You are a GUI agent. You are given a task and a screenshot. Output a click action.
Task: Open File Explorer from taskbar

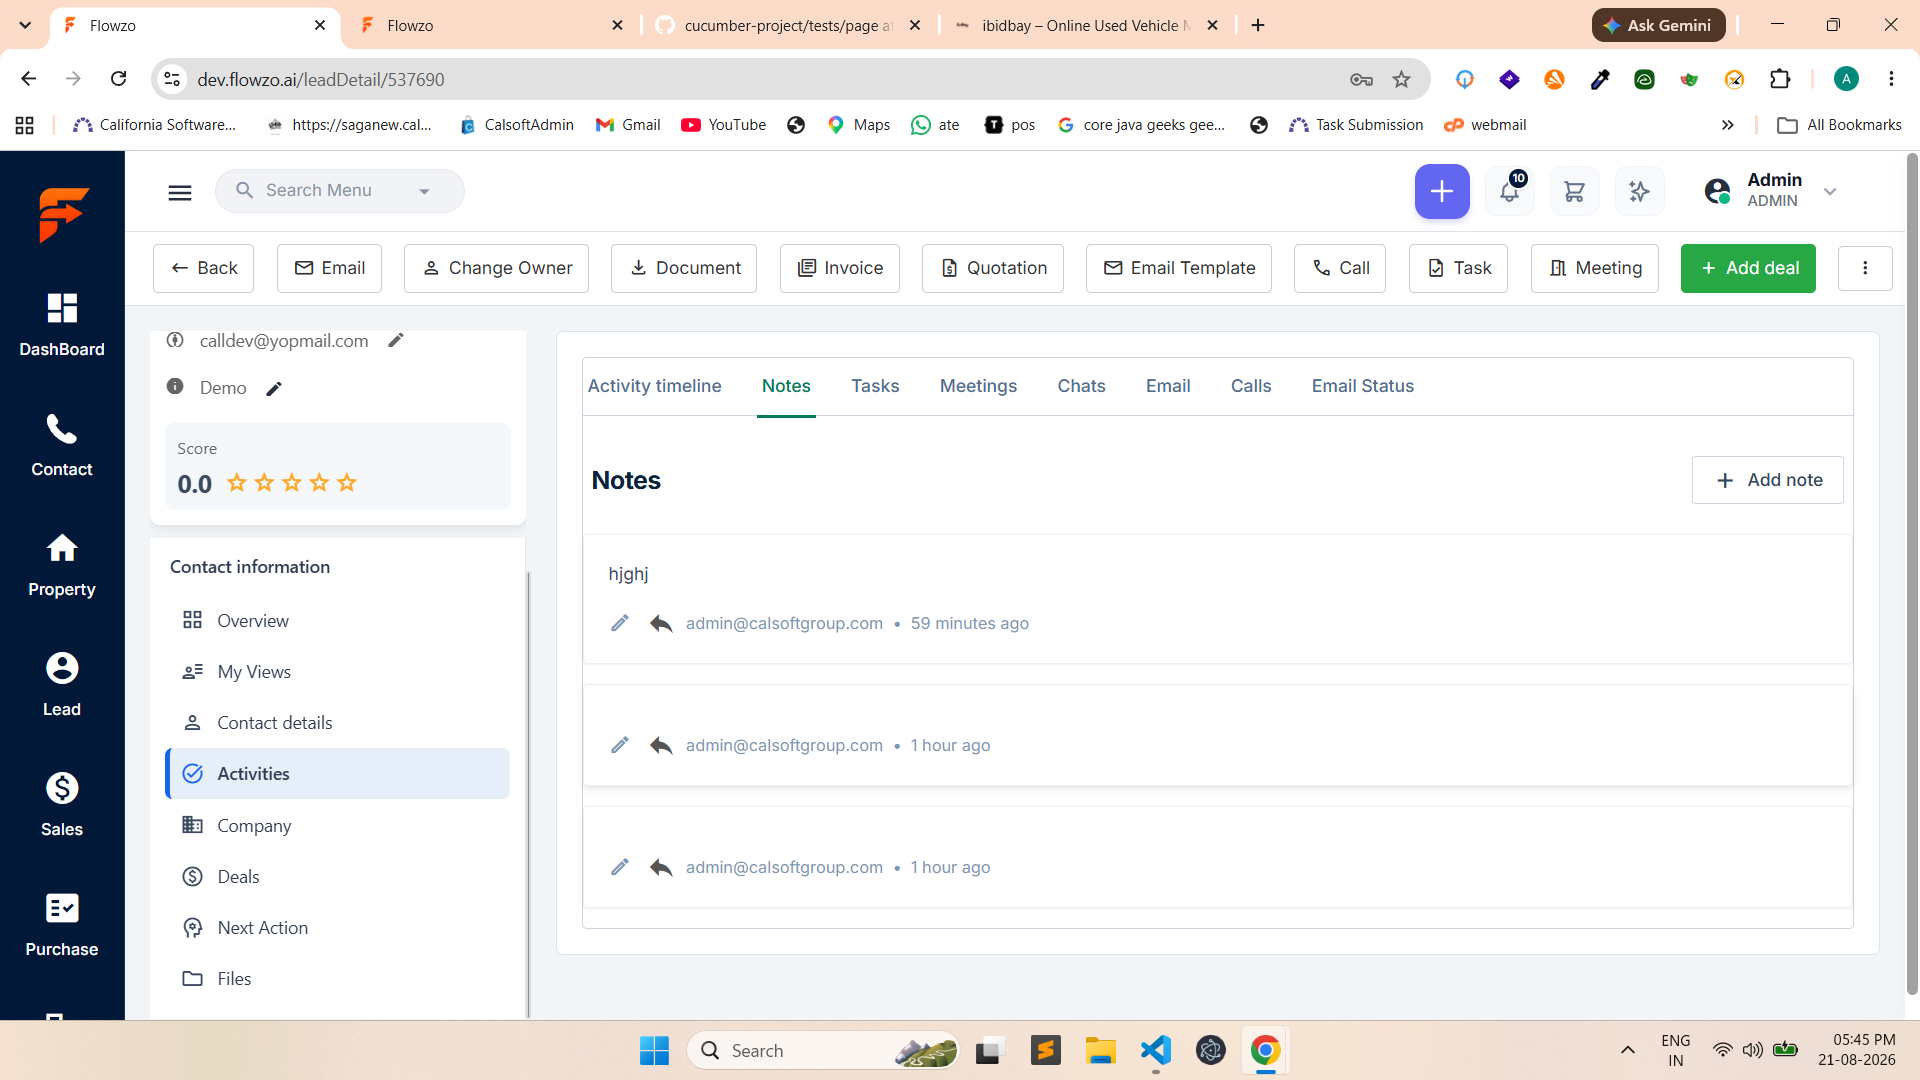click(1100, 1050)
